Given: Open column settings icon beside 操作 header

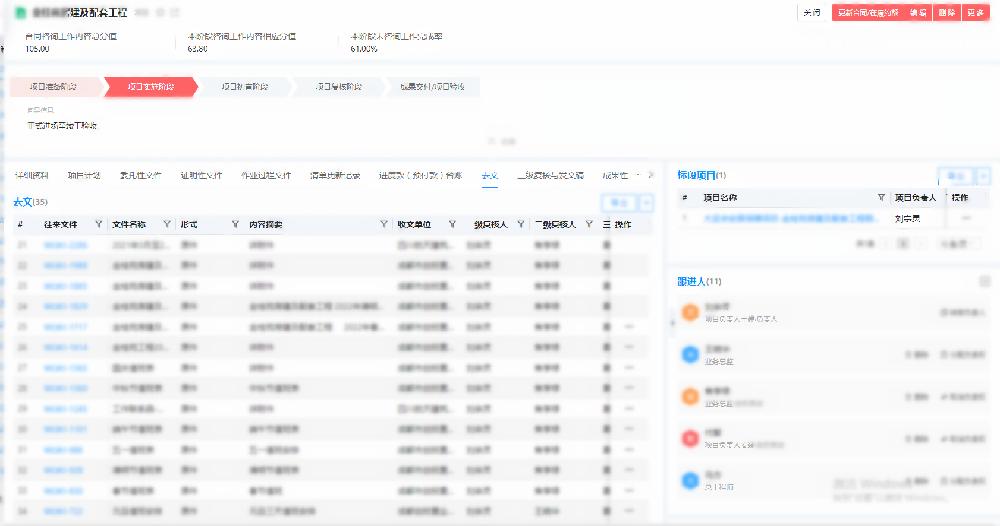Looking at the screenshot, I should point(607,224).
